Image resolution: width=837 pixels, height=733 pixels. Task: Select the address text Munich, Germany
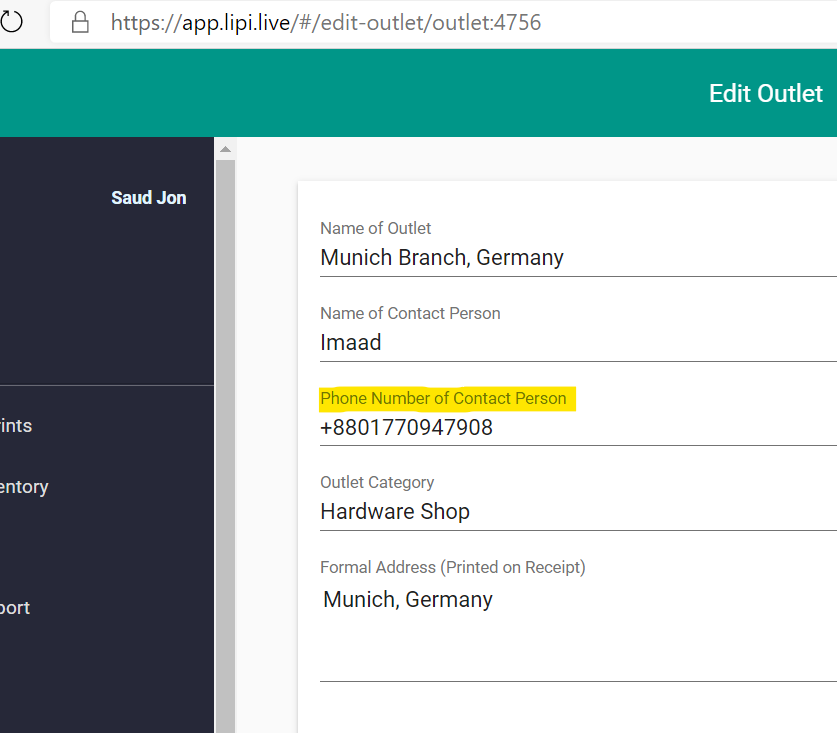point(406,599)
